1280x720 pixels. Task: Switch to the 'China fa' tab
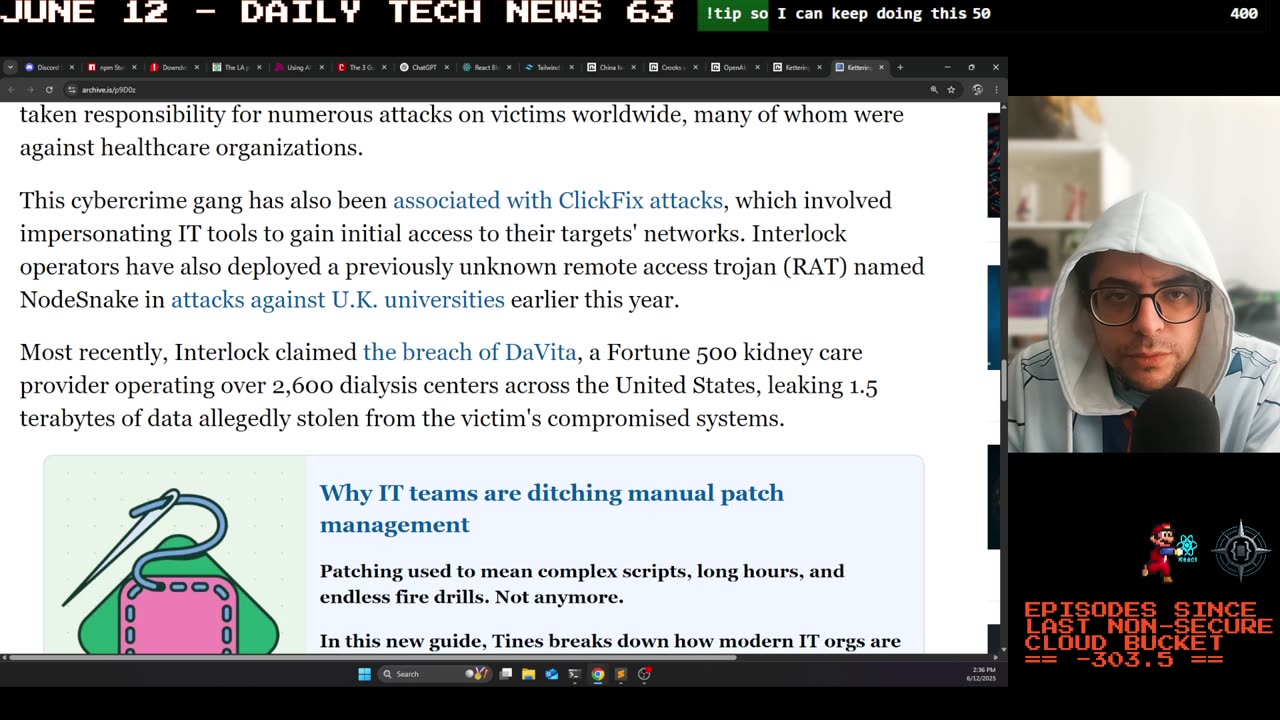pyautogui.click(x=610, y=67)
